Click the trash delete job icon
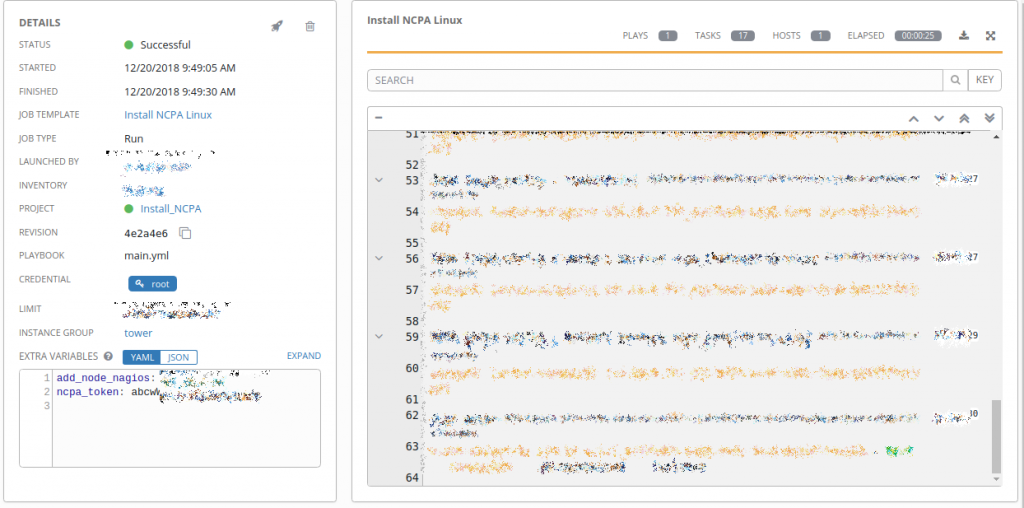 [310, 26]
